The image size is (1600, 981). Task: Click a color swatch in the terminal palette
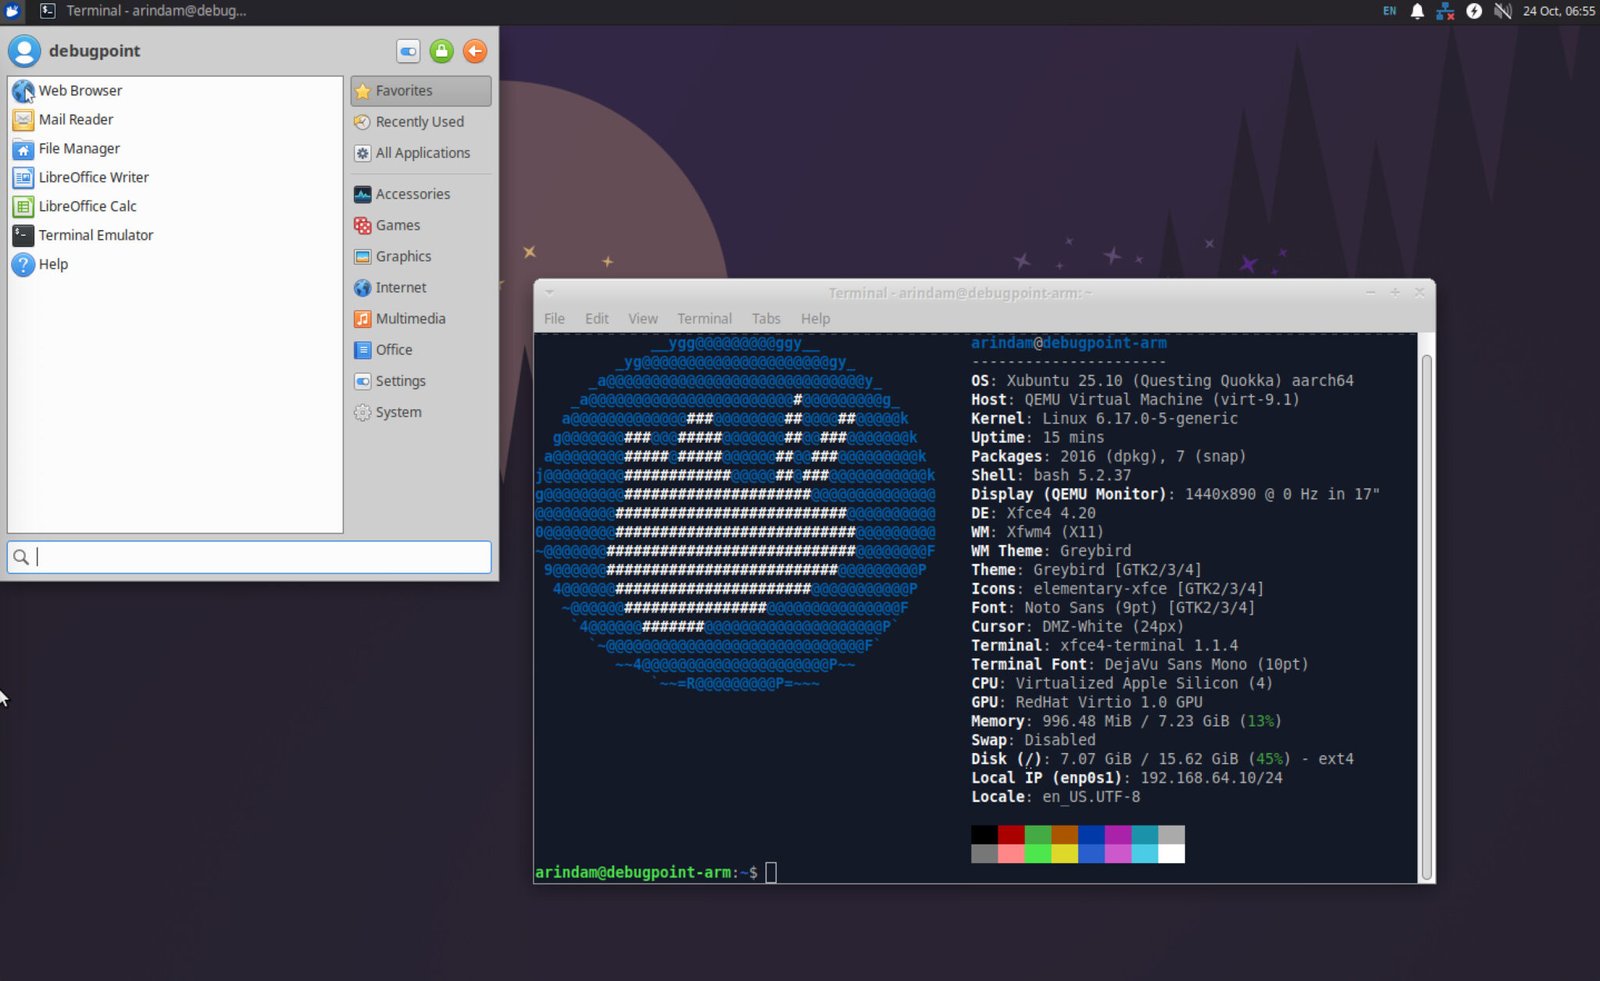click(x=1011, y=833)
